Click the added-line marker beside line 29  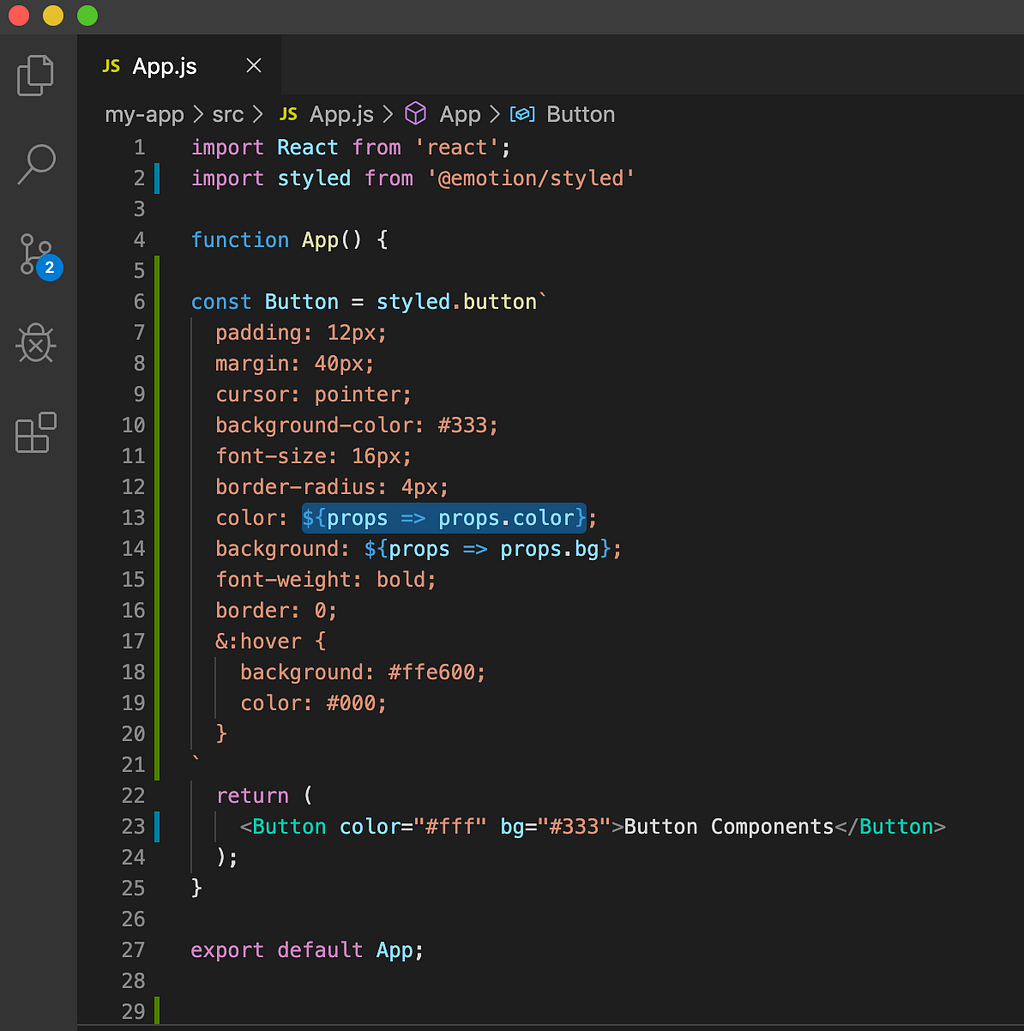[157, 1011]
